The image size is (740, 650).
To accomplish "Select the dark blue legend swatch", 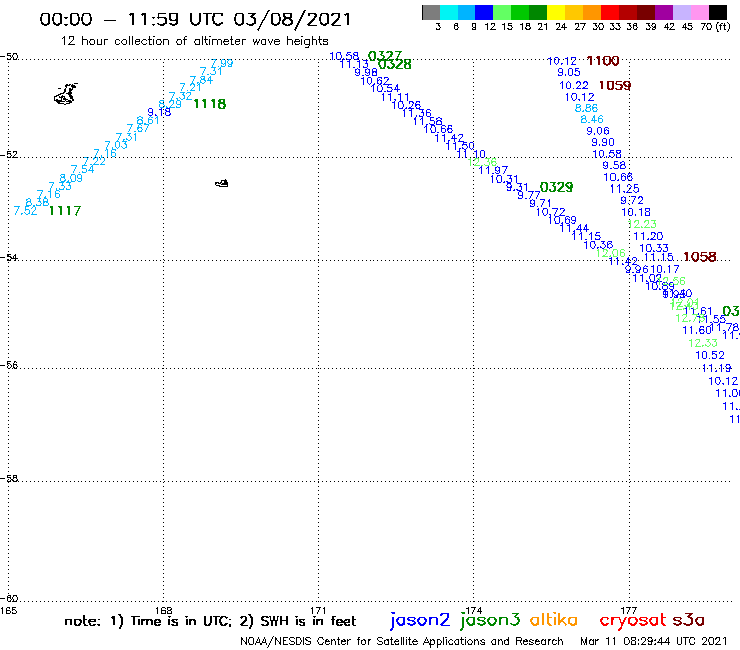I will point(484,12).
